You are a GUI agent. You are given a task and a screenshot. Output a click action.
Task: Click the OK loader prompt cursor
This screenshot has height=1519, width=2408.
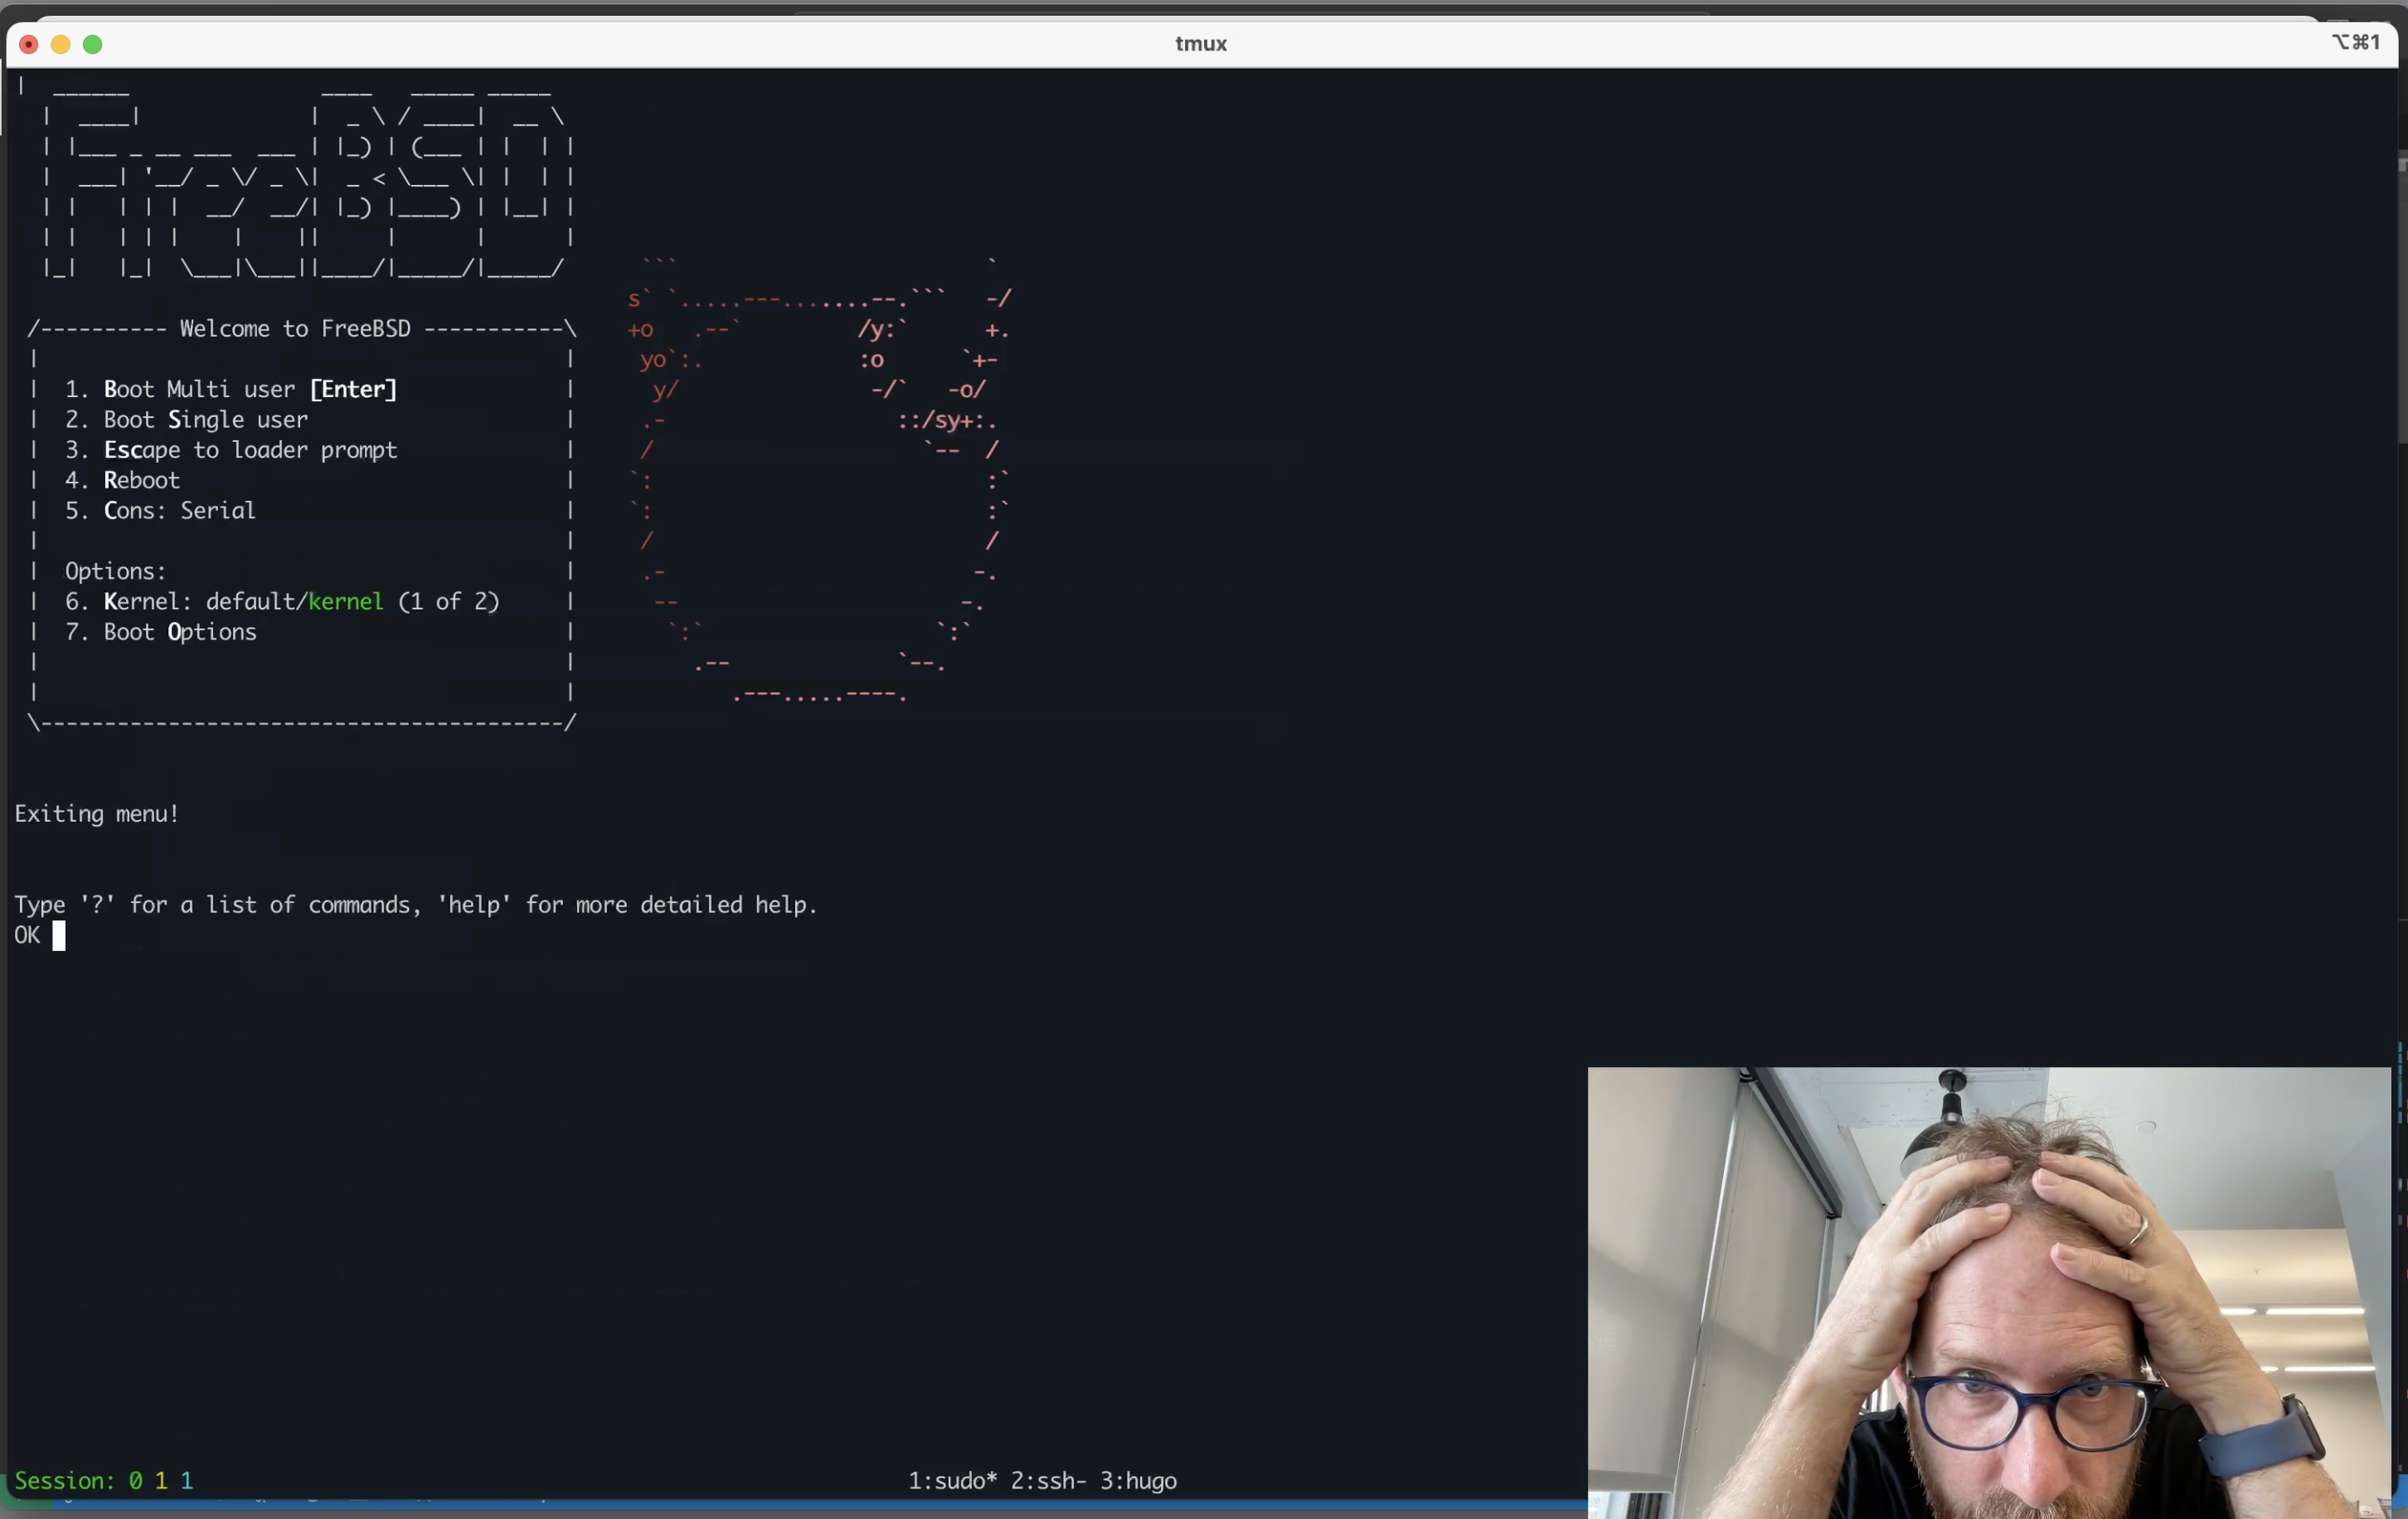pyautogui.click(x=59, y=936)
